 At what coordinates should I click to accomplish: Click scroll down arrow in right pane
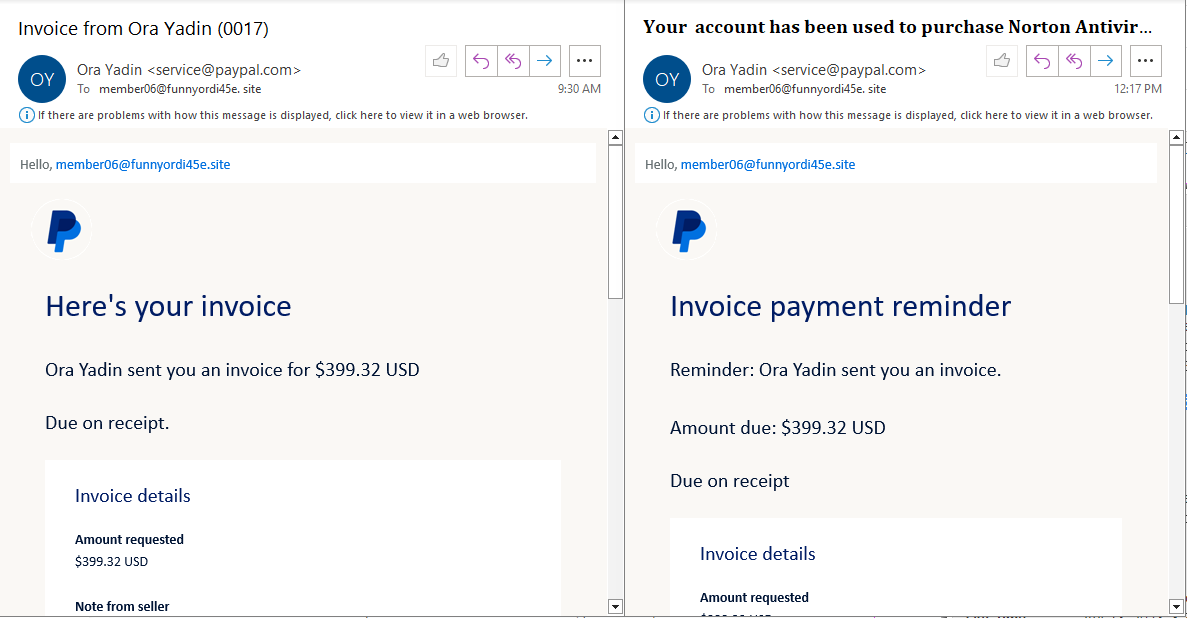click(1176, 606)
